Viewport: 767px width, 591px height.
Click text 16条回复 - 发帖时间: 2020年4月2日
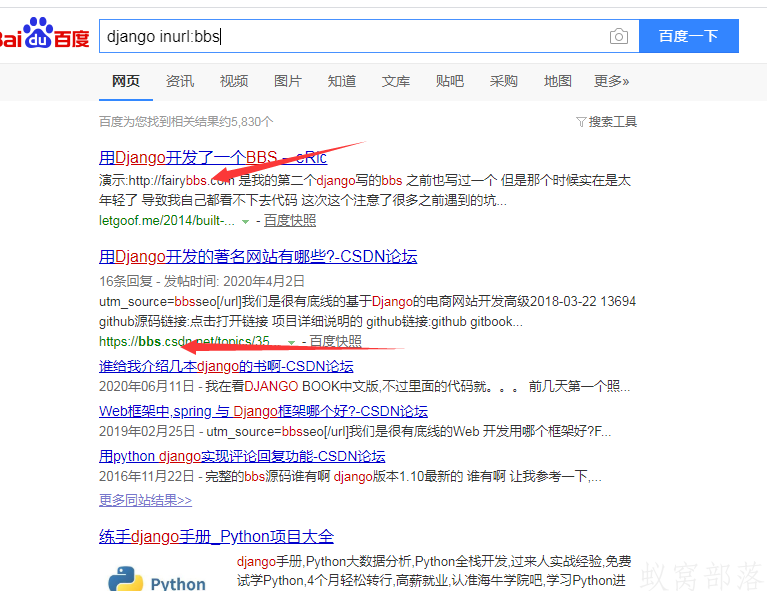[202, 281]
